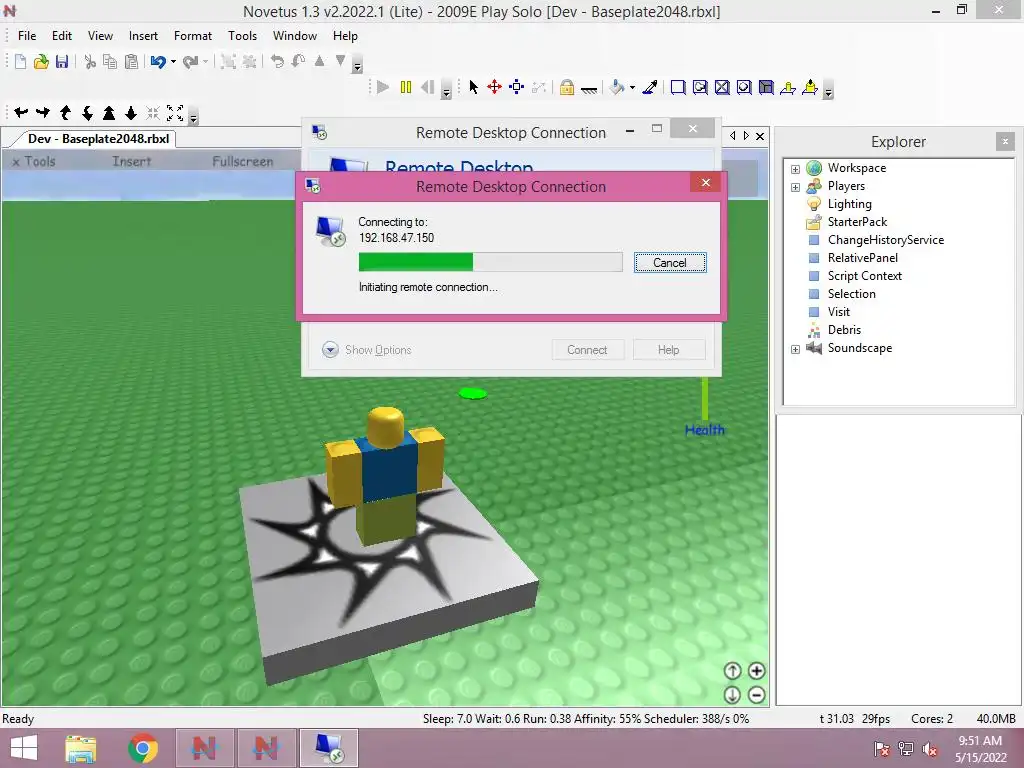Image resolution: width=1024 pixels, height=768 pixels.
Task: Toggle the Lock padlock tool
Action: pos(567,87)
